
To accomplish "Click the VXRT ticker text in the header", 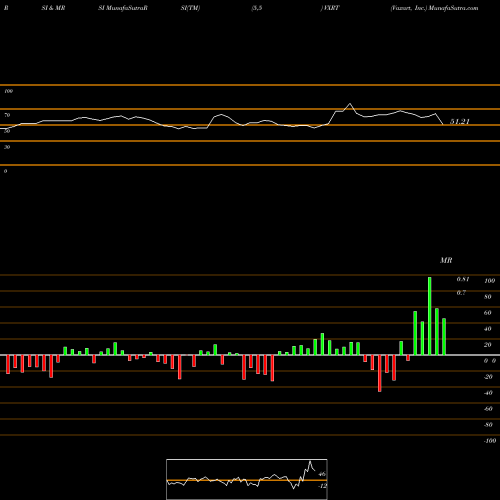I will 331,8.
